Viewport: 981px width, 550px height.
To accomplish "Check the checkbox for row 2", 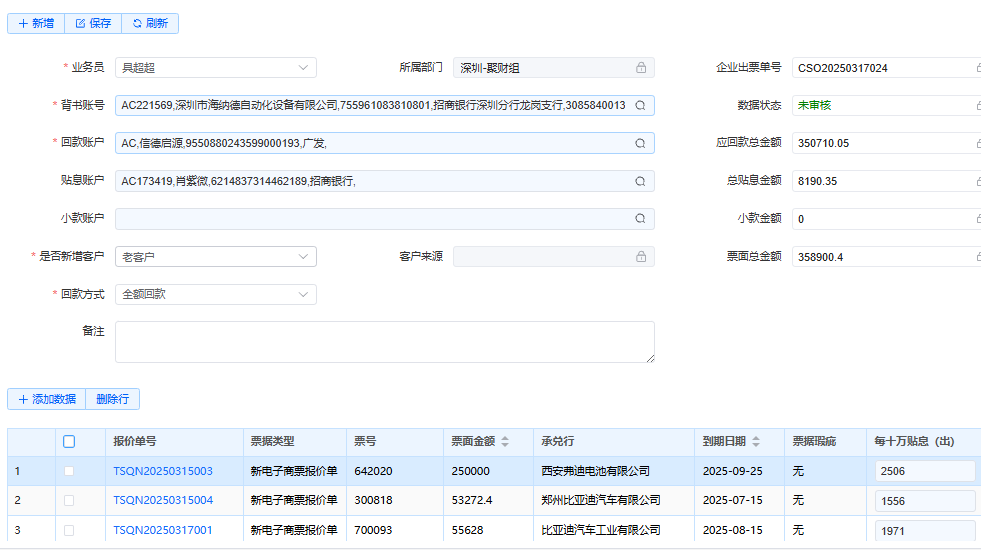I will click(x=69, y=500).
